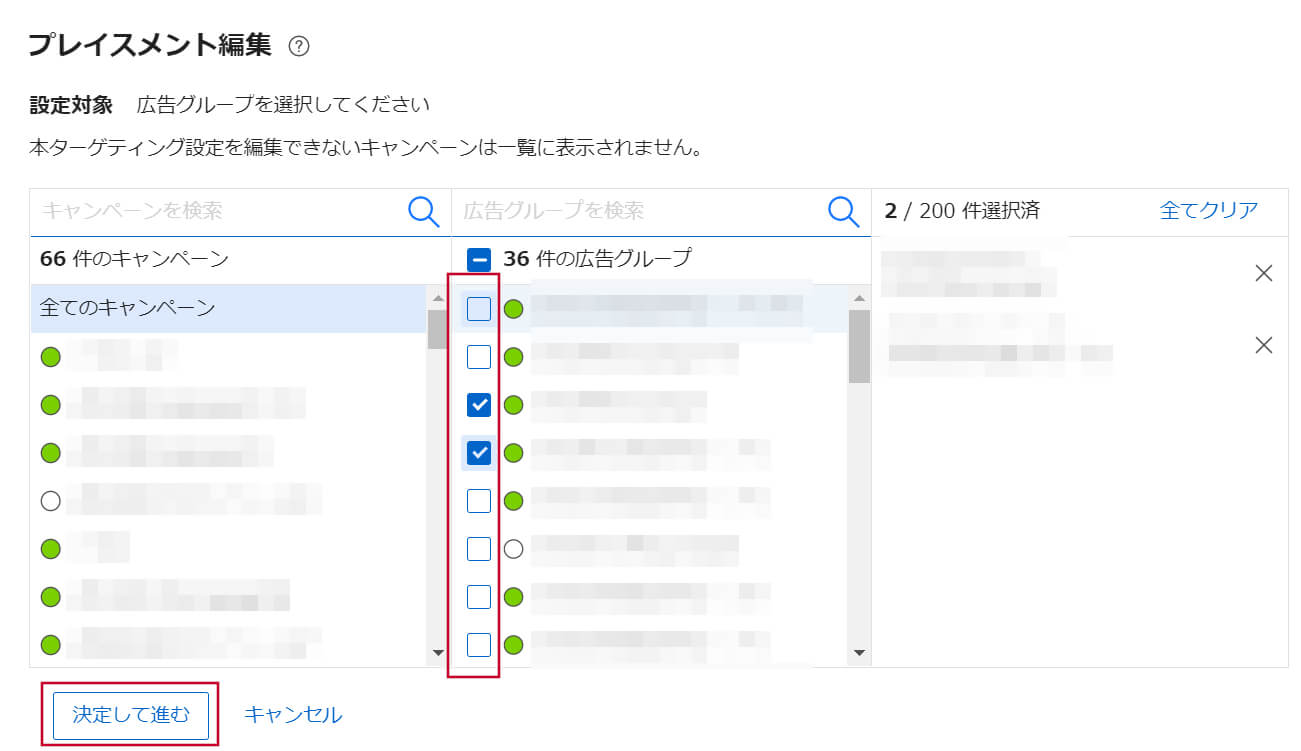Click the ad group list scrollbar thumb

click(x=859, y=346)
